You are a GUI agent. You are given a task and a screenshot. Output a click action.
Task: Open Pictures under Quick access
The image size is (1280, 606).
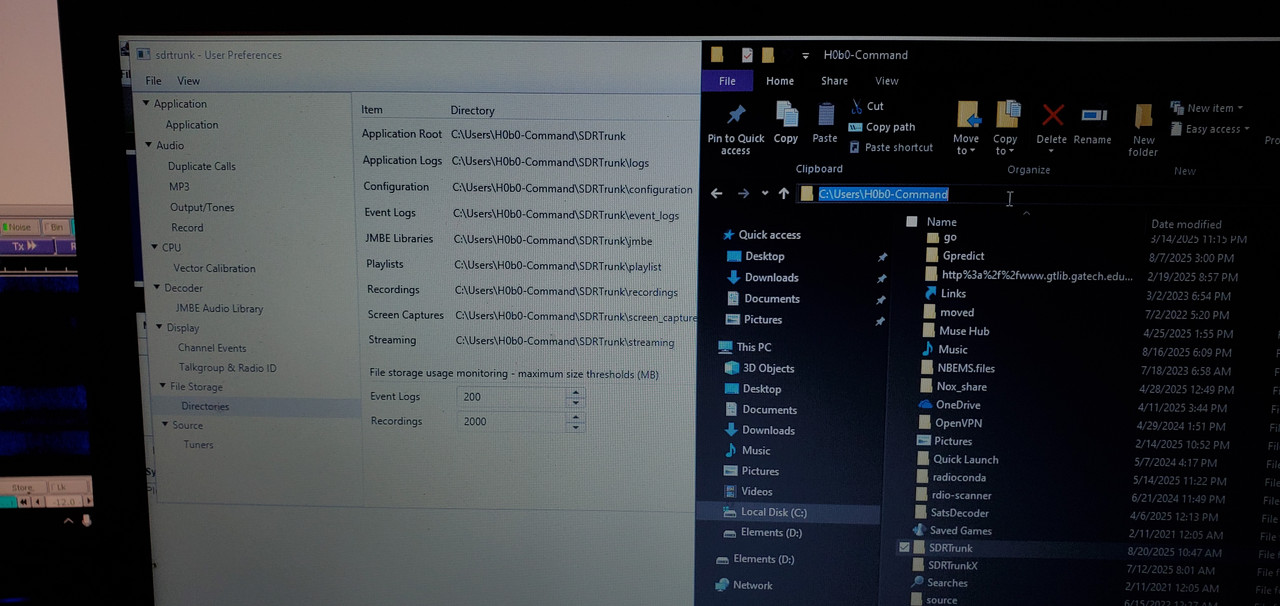click(763, 320)
